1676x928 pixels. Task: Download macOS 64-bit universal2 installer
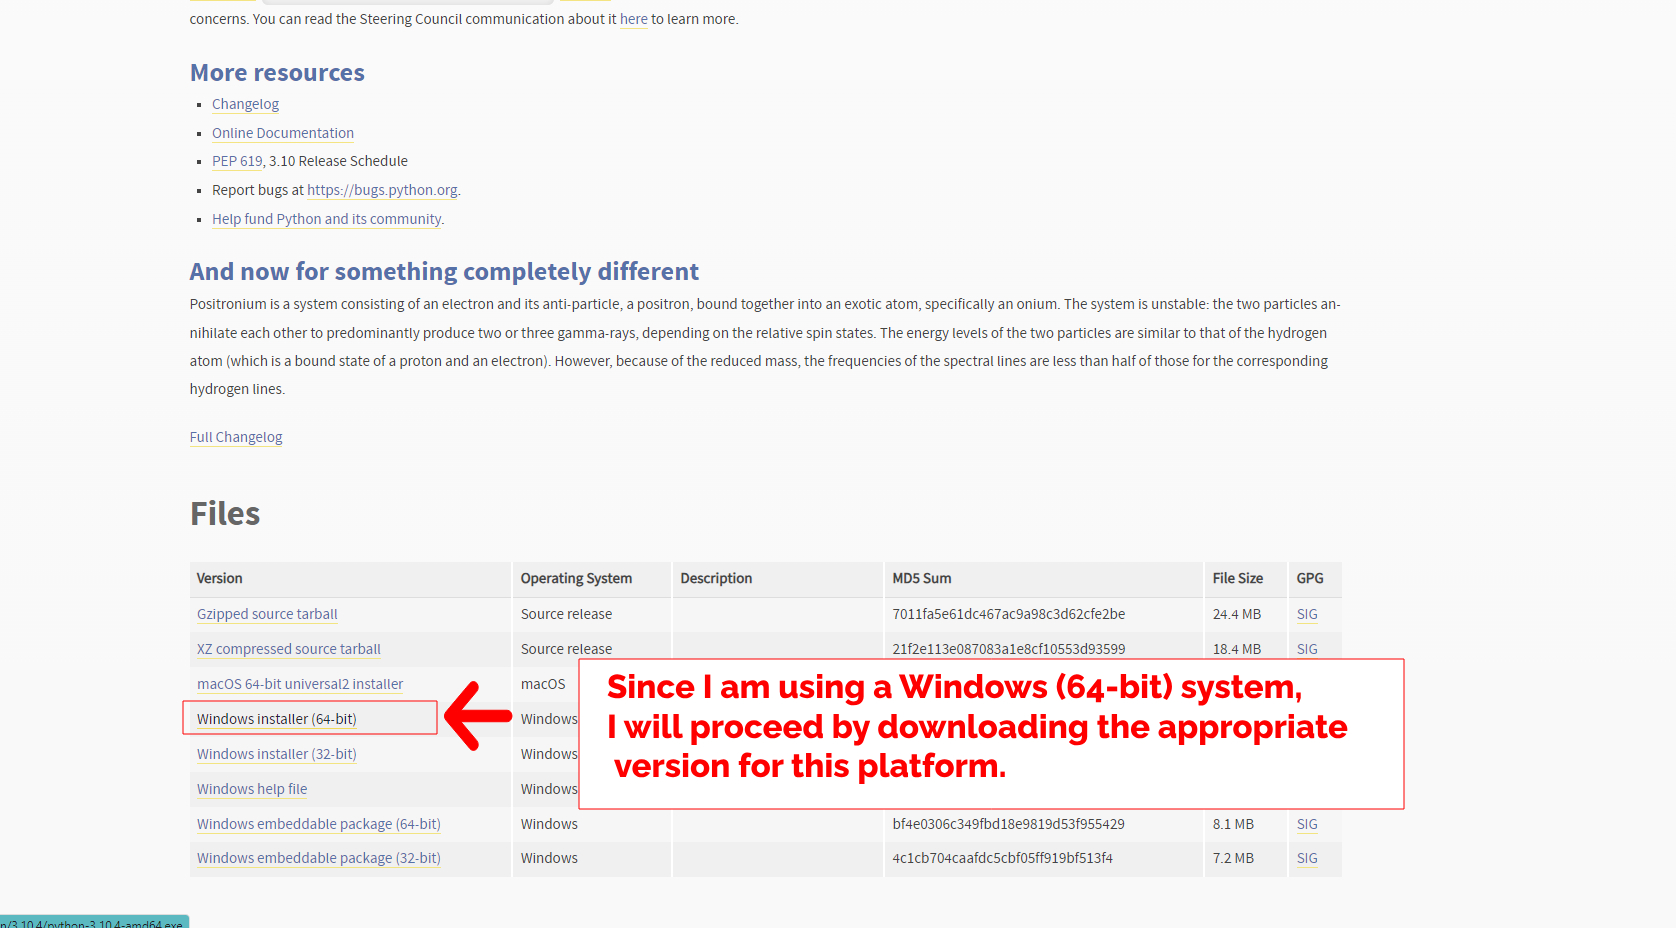(300, 684)
